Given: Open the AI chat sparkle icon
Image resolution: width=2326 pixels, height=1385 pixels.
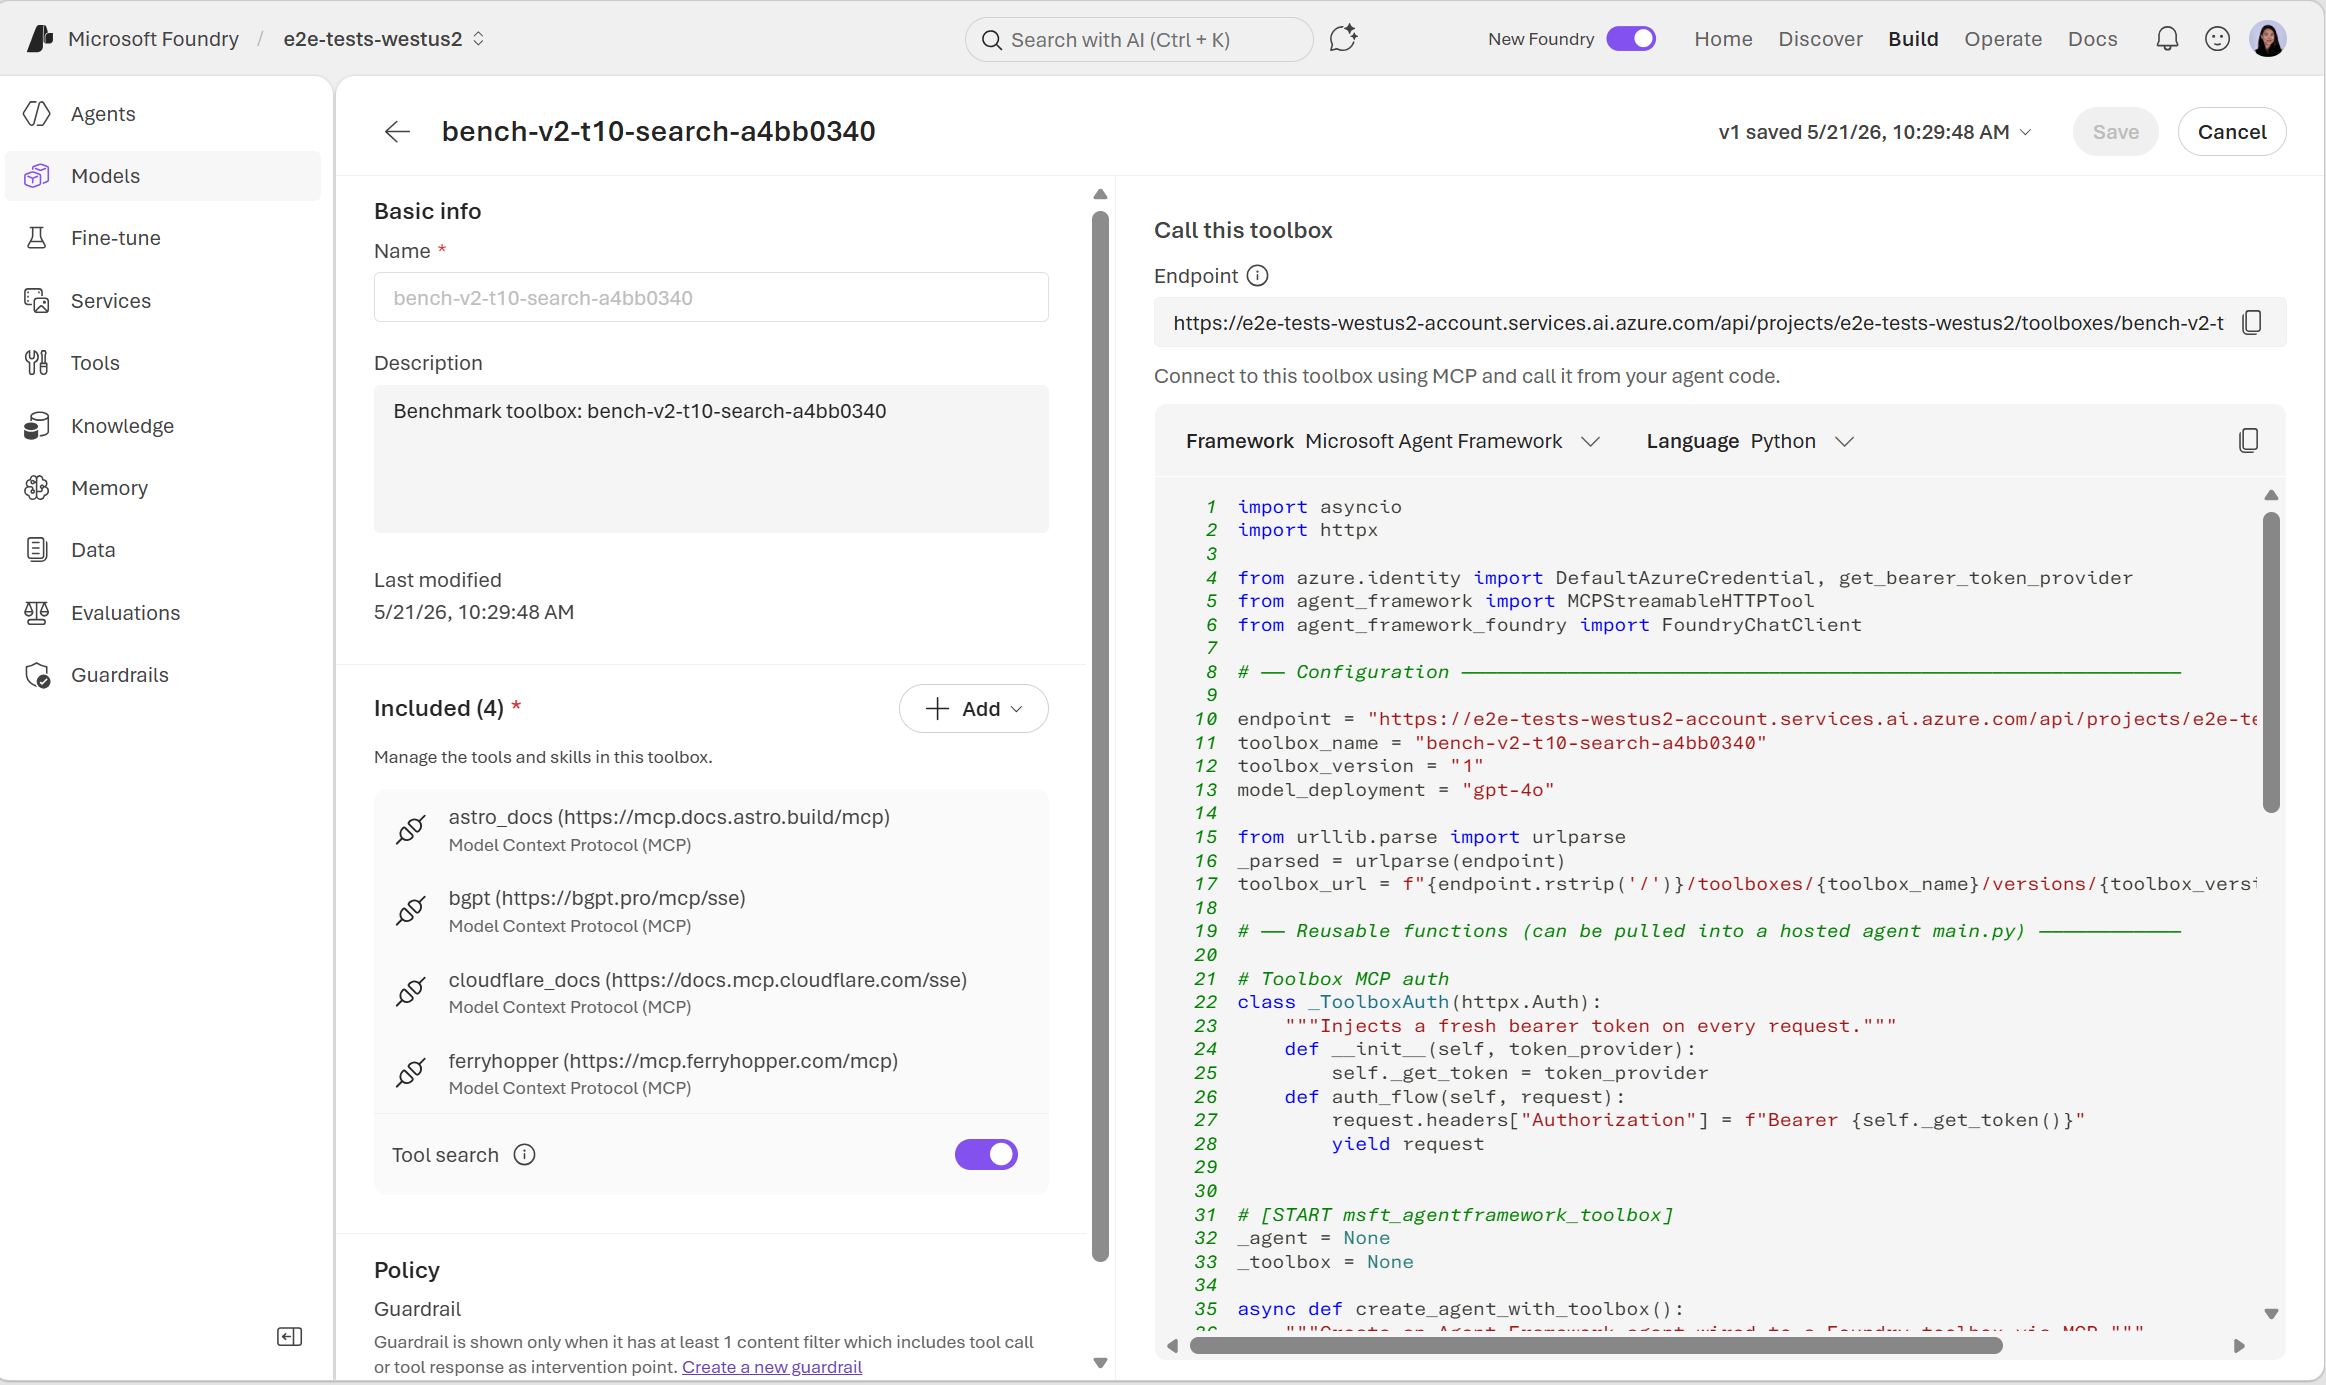Looking at the screenshot, I should 1343,39.
